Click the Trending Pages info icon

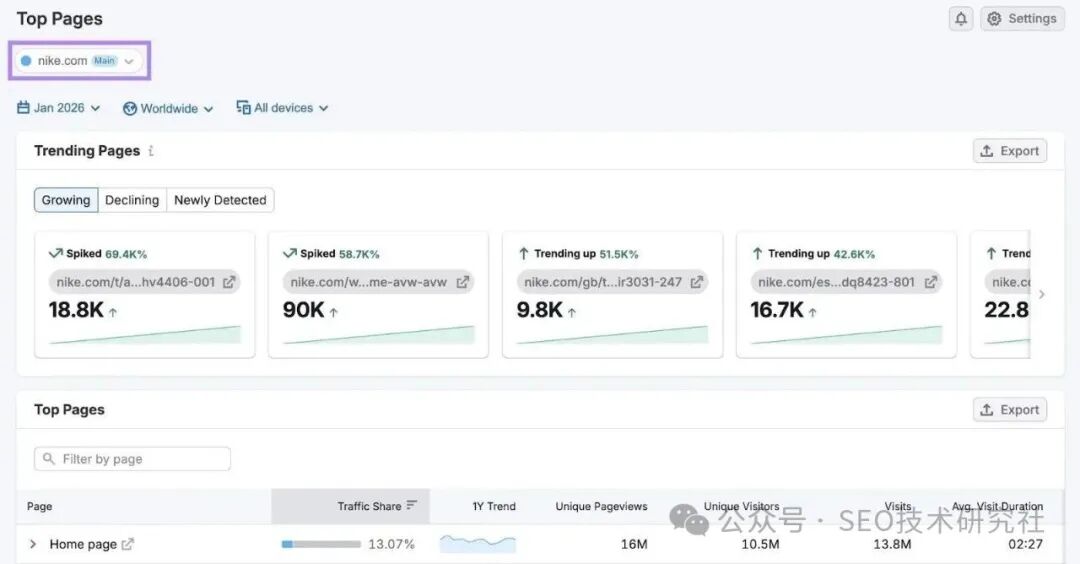151,151
